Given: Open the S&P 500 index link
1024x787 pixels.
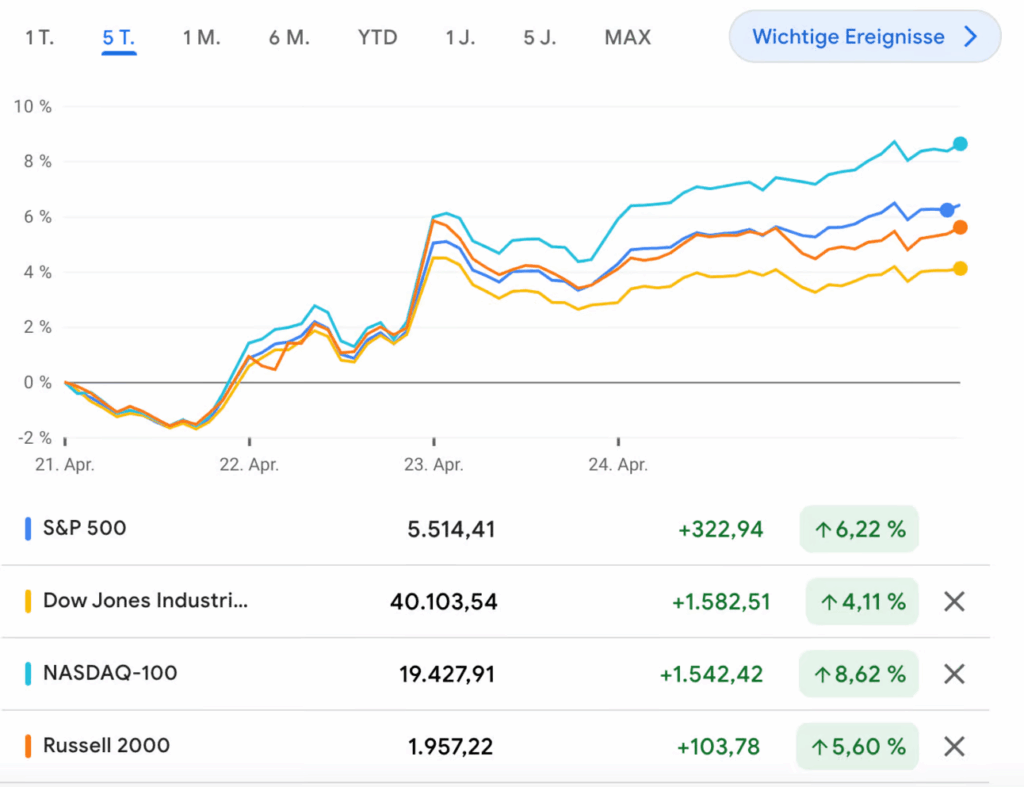Looking at the screenshot, I should coord(84,528).
